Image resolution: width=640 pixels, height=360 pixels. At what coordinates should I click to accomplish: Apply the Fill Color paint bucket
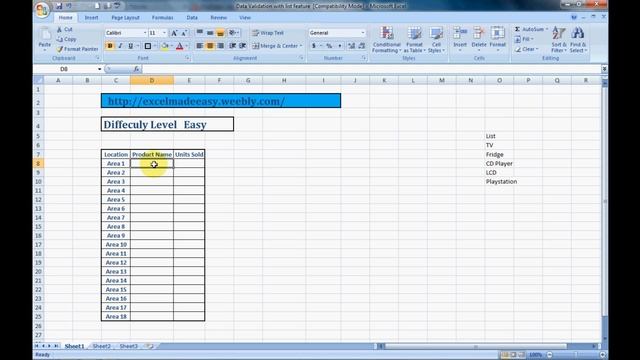[x=164, y=46]
